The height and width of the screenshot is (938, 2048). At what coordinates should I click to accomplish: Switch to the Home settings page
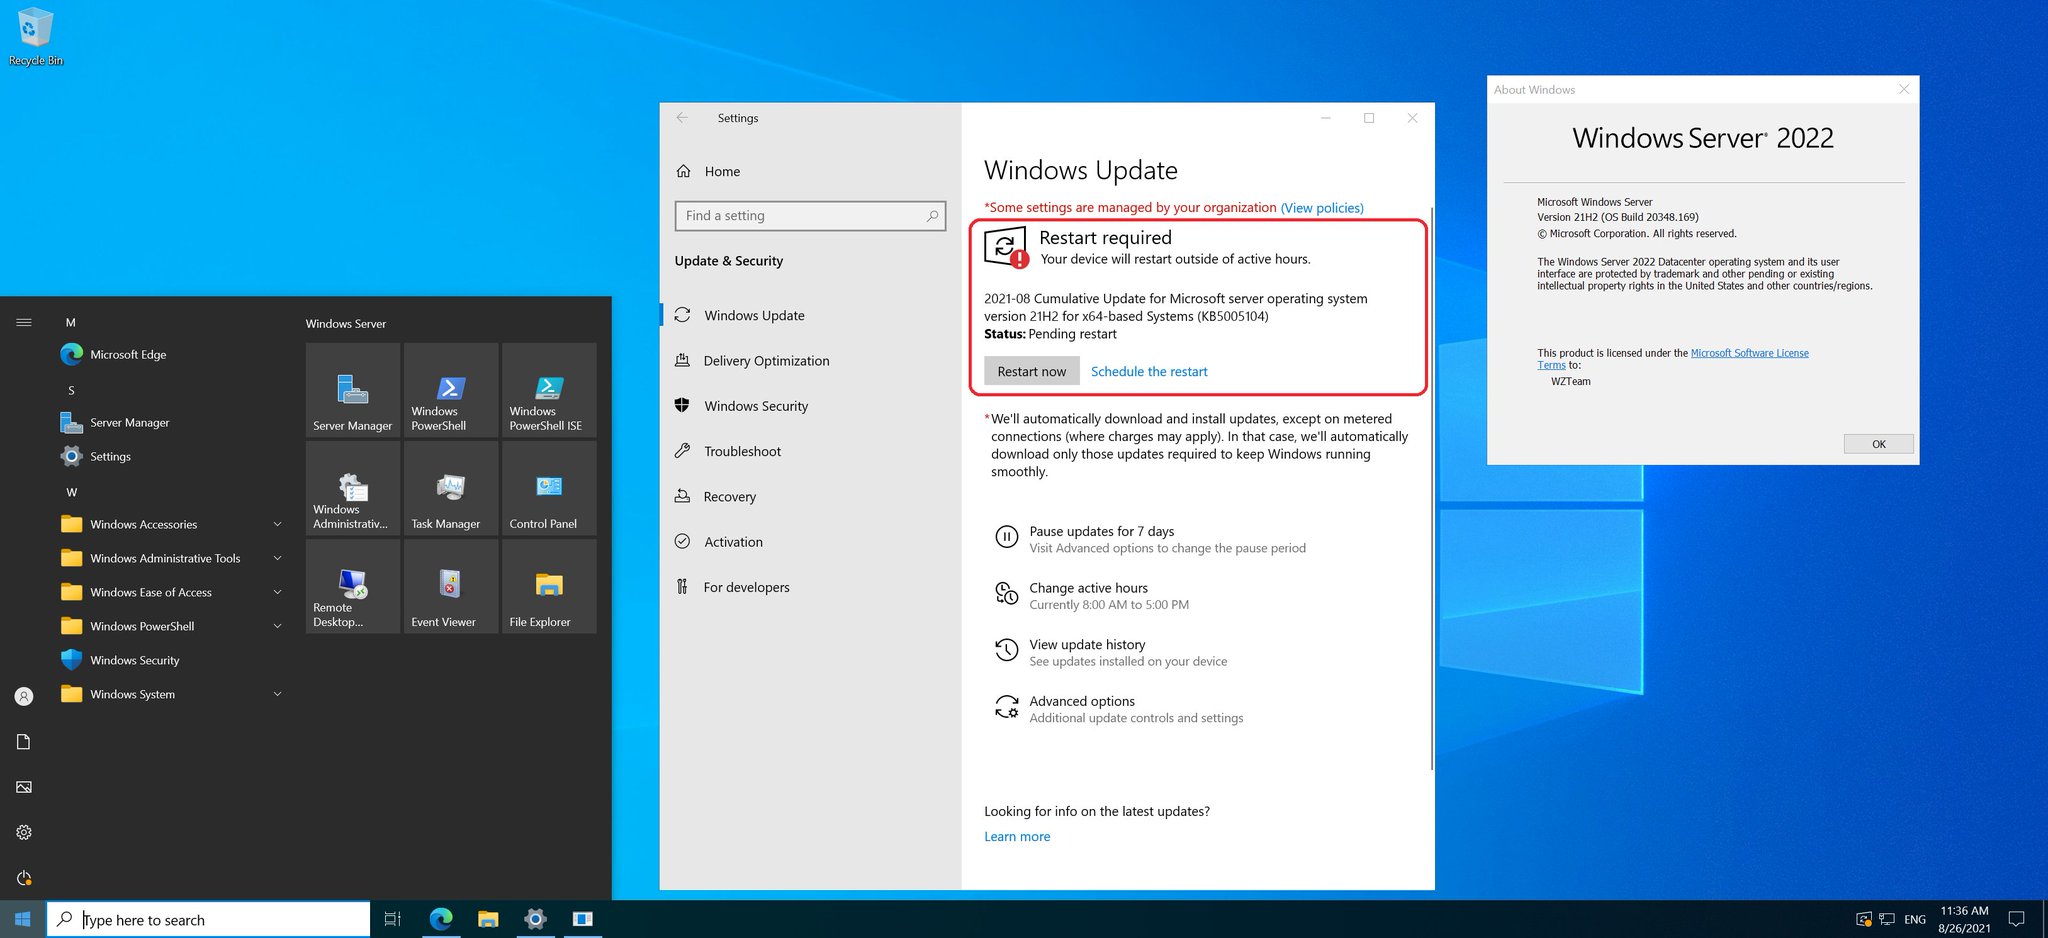coord(722,171)
